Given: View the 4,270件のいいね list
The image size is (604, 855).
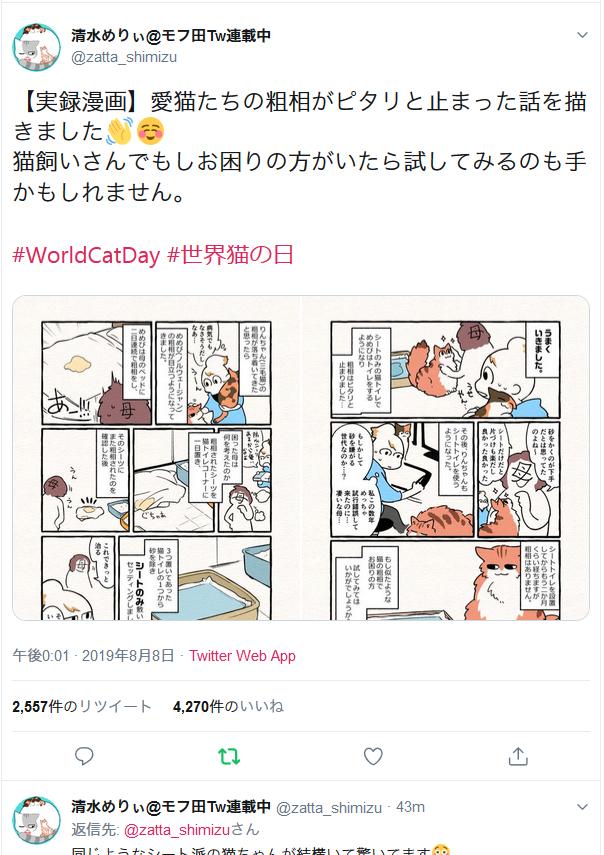Looking at the screenshot, I should click(228, 707).
